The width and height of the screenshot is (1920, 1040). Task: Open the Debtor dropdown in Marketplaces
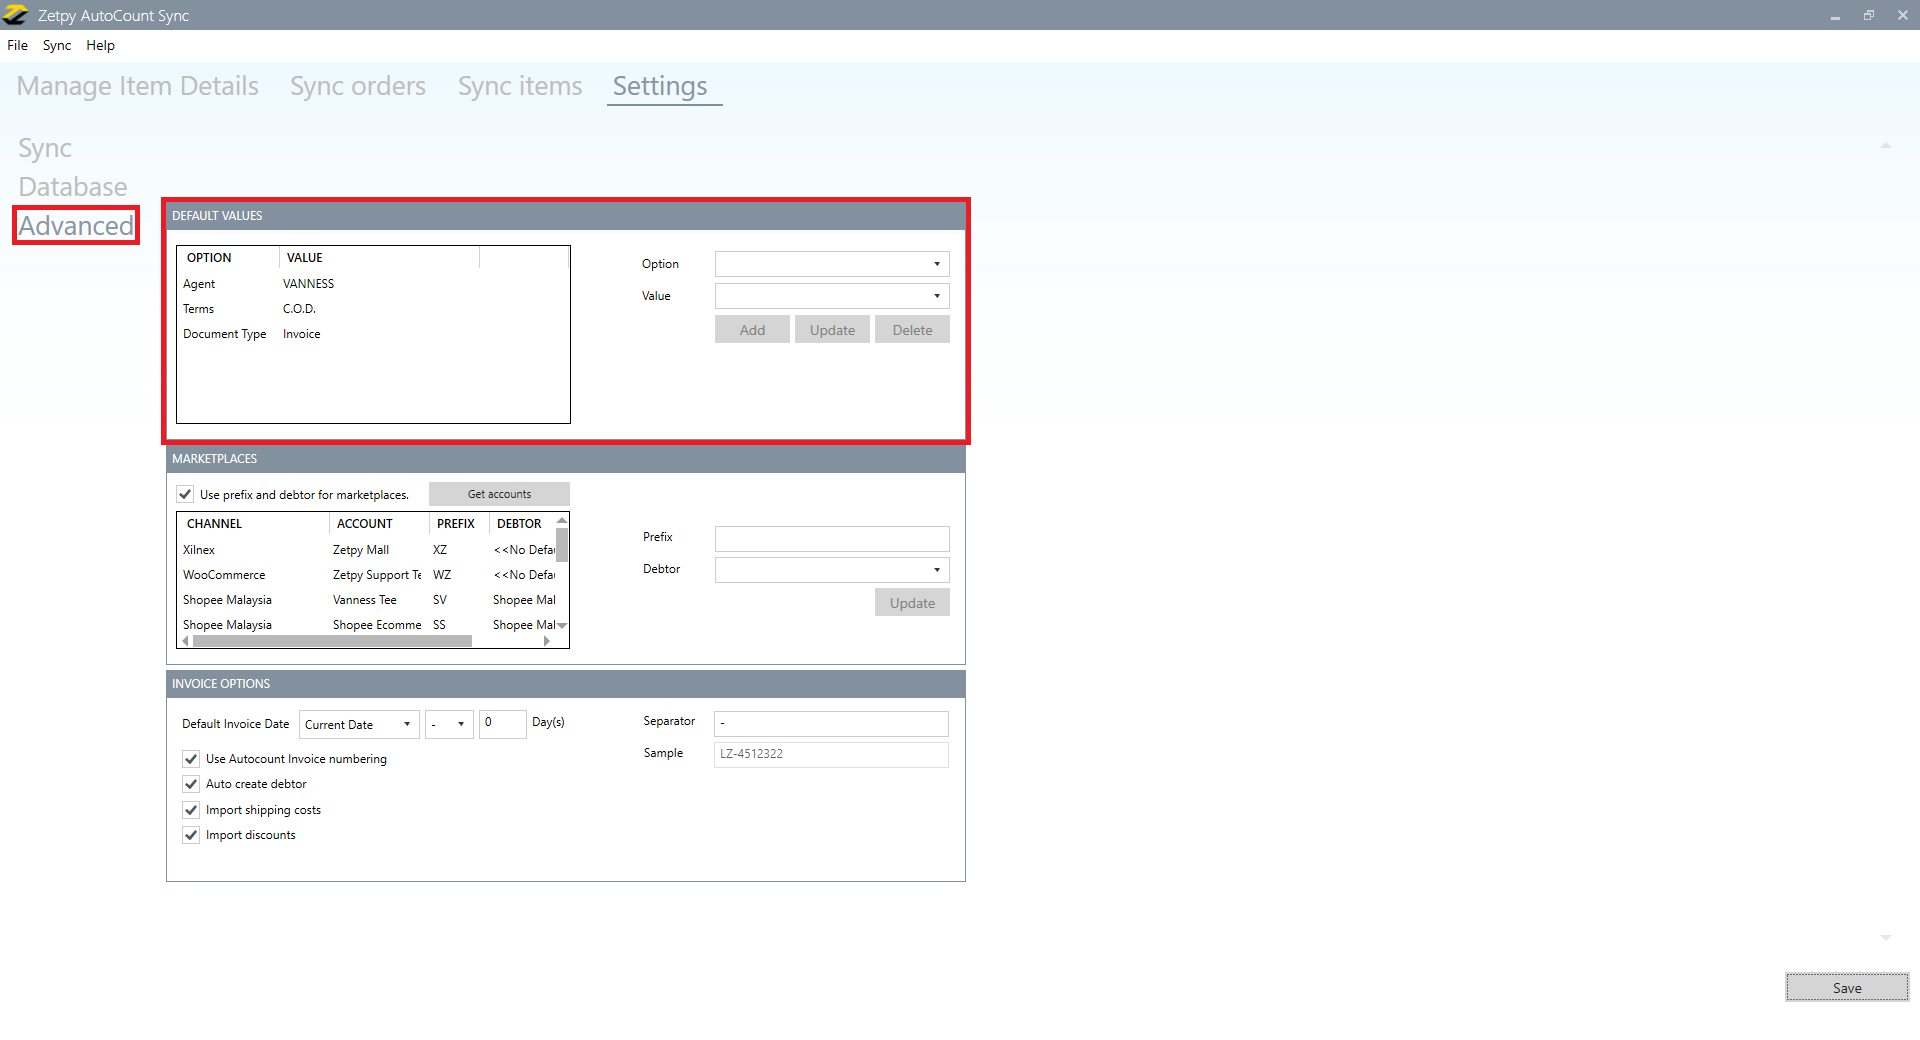tap(832, 570)
